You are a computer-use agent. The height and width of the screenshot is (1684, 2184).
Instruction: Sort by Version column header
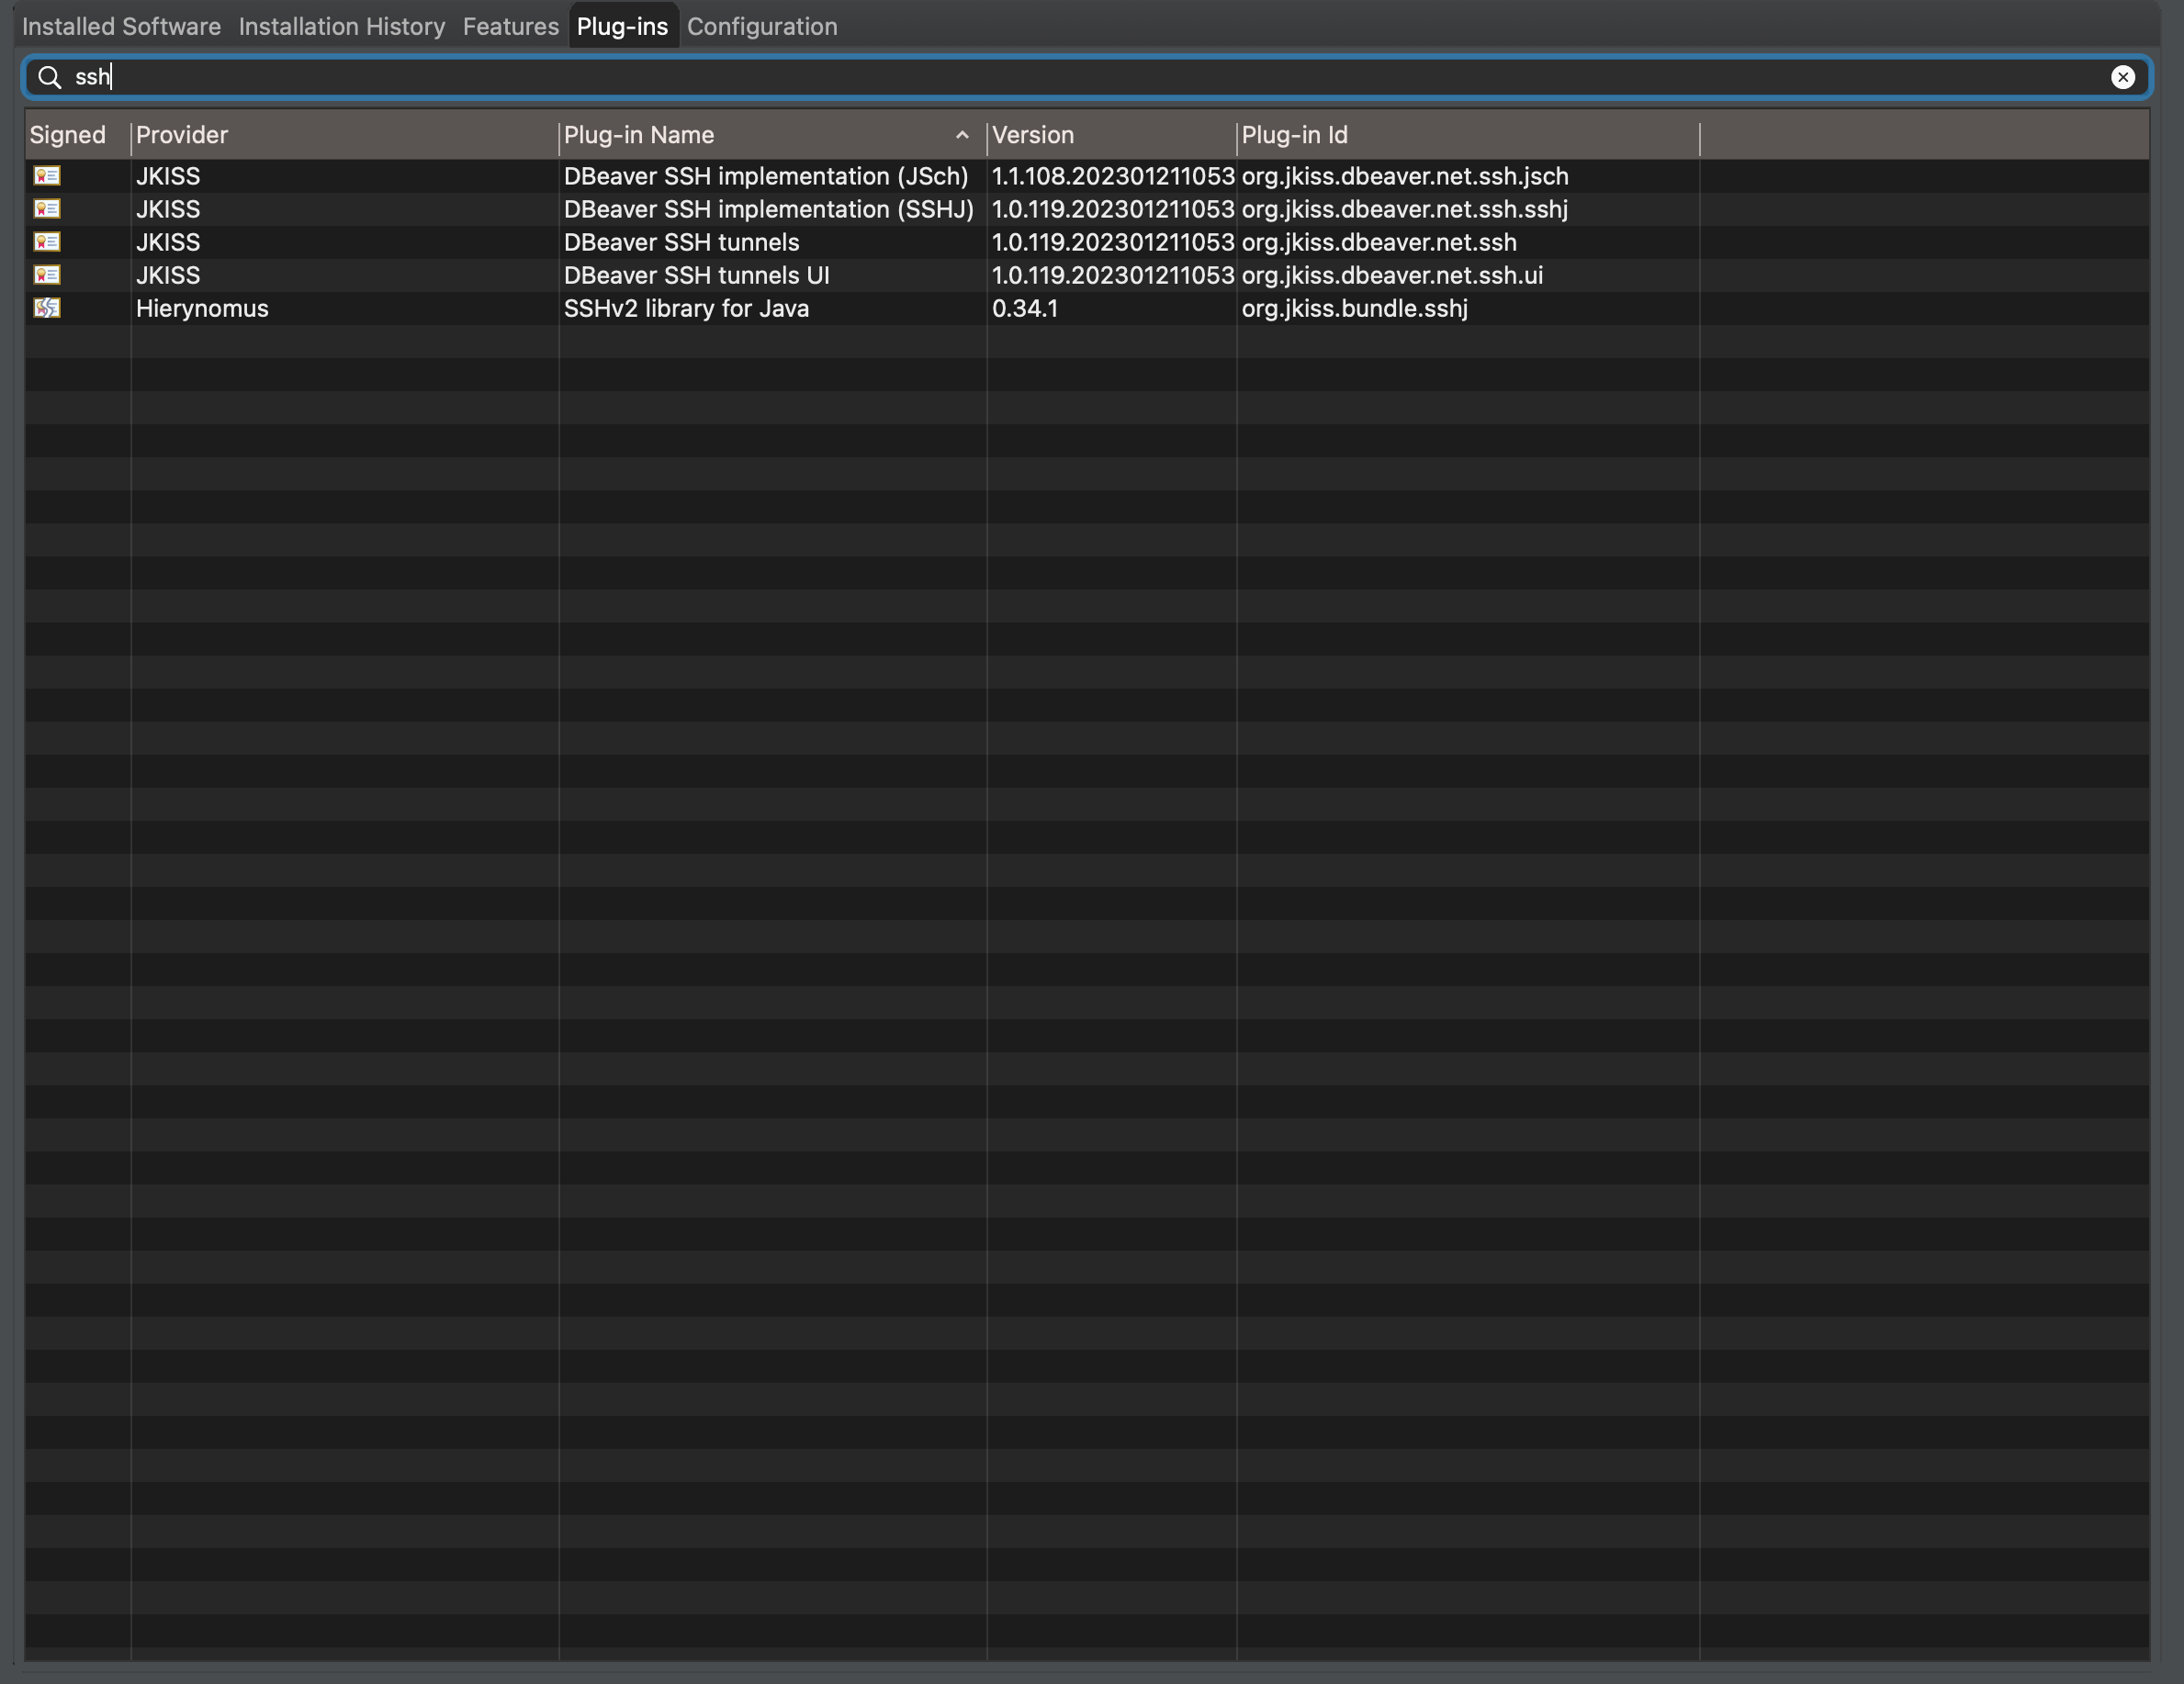coord(1033,135)
